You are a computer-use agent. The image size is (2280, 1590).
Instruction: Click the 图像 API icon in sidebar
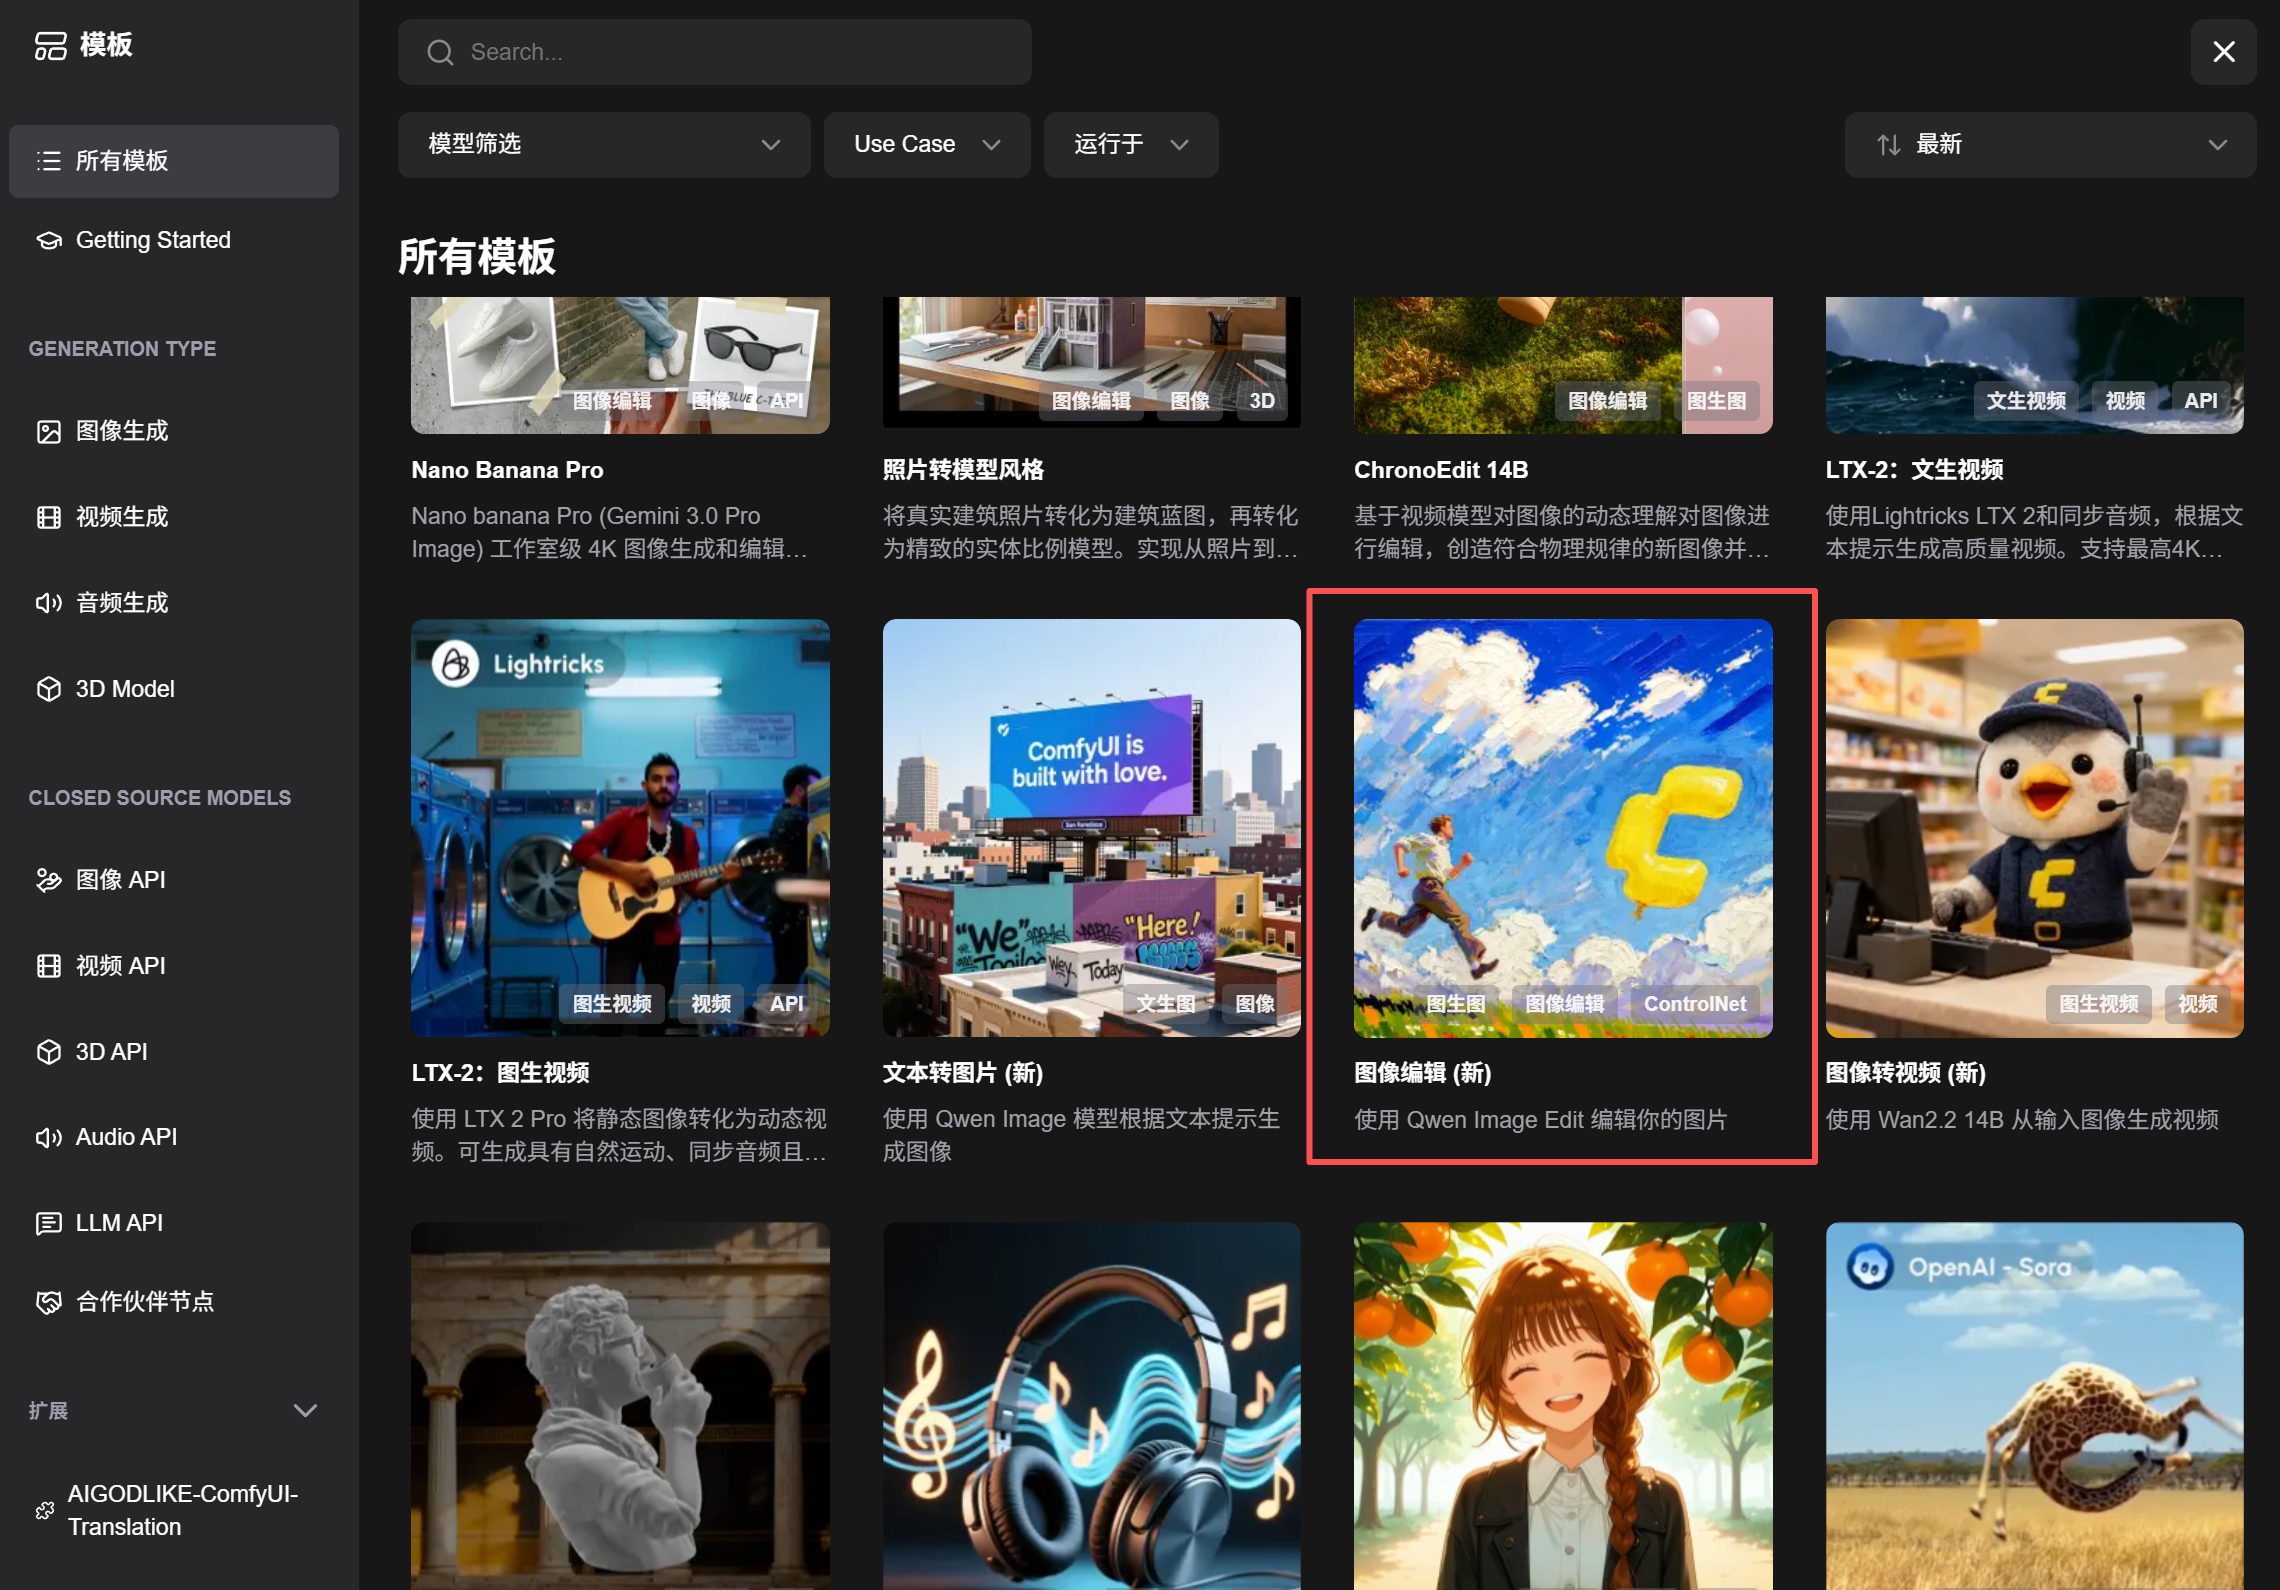click(x=48, y=880)
